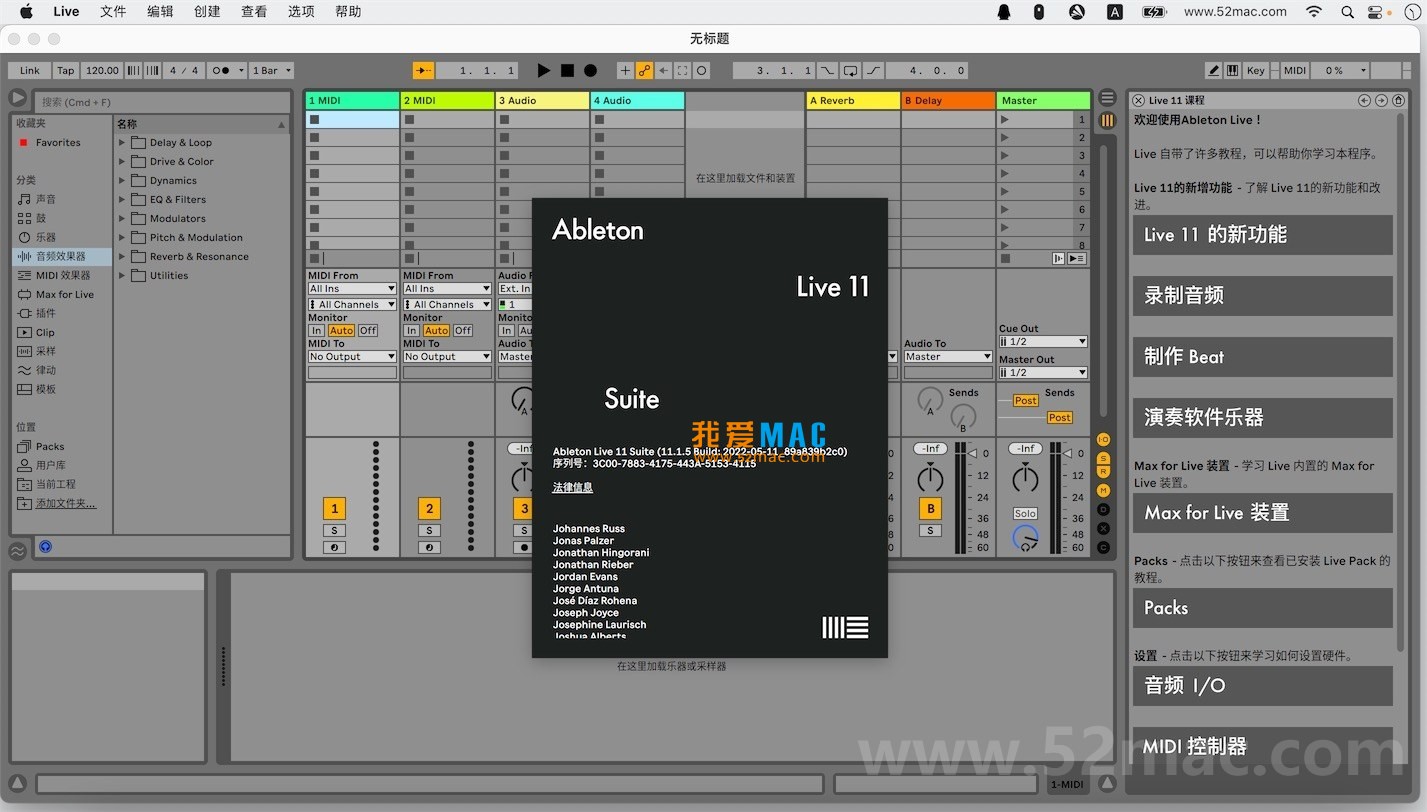1427x812 pixels.
Task: Solo track 1 with S button
Action: click(334, 531)
